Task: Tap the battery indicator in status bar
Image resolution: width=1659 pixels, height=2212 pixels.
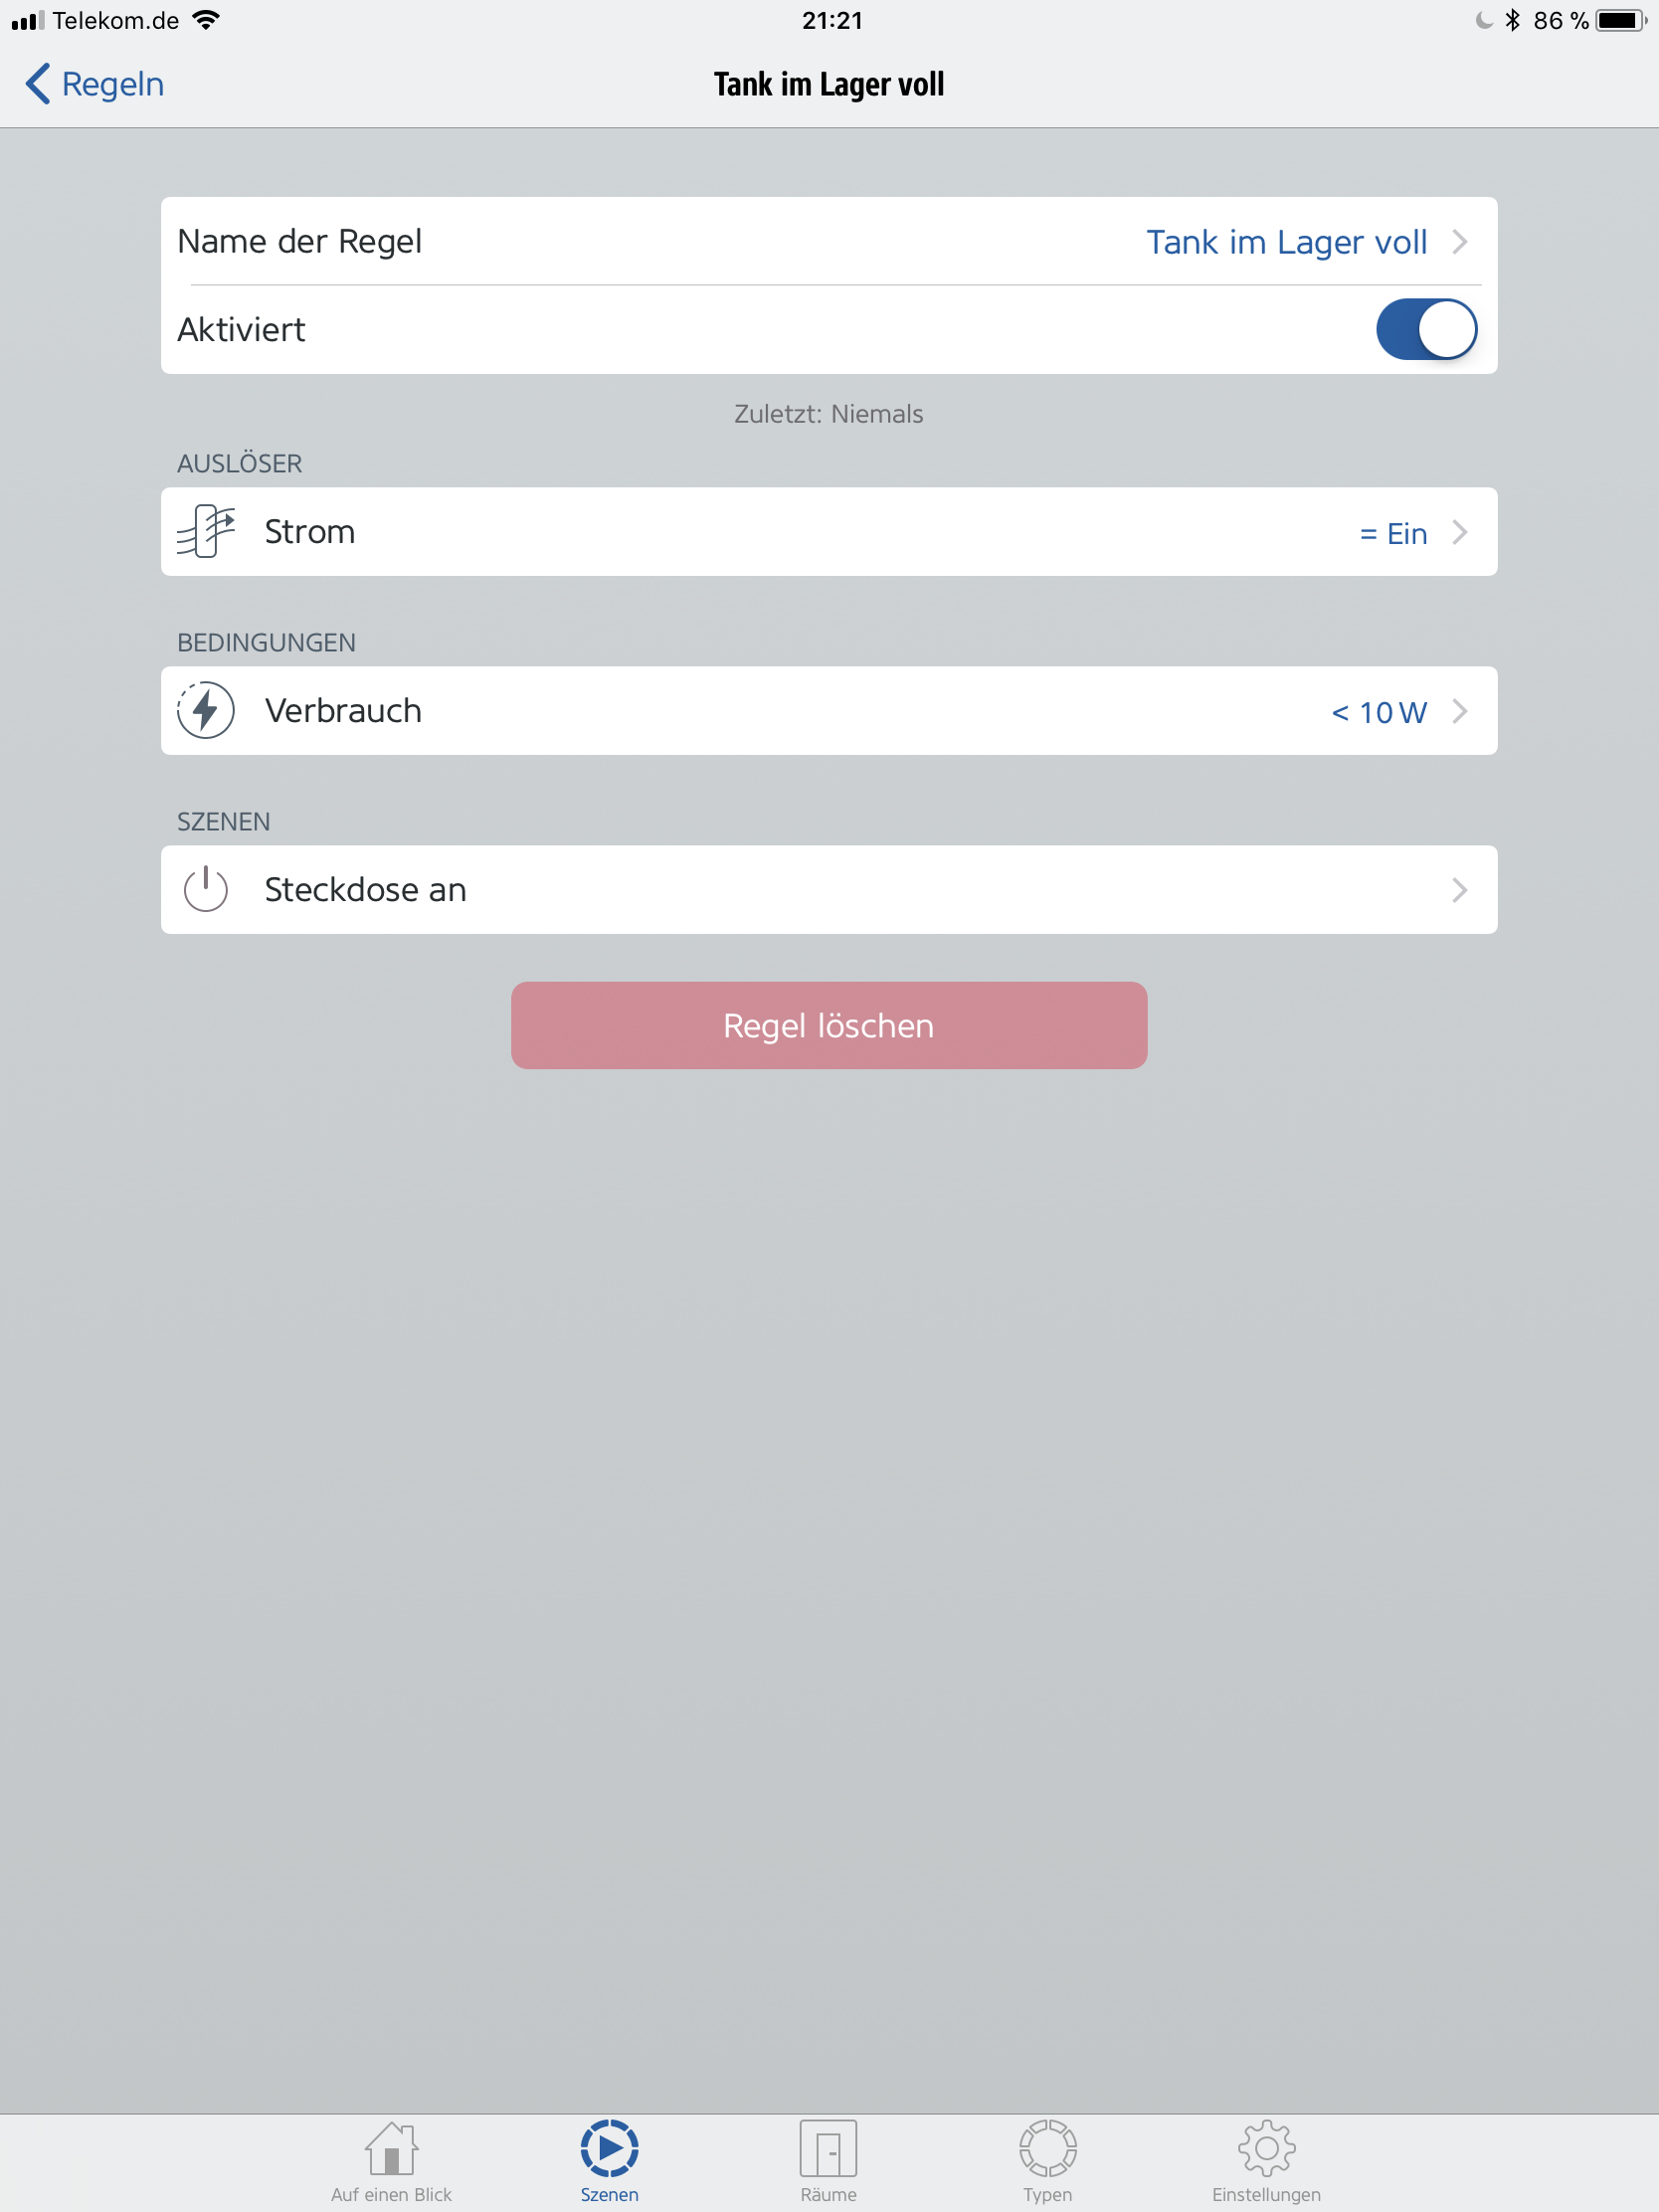Action: pyautogui.click(x=1620, y=20)
